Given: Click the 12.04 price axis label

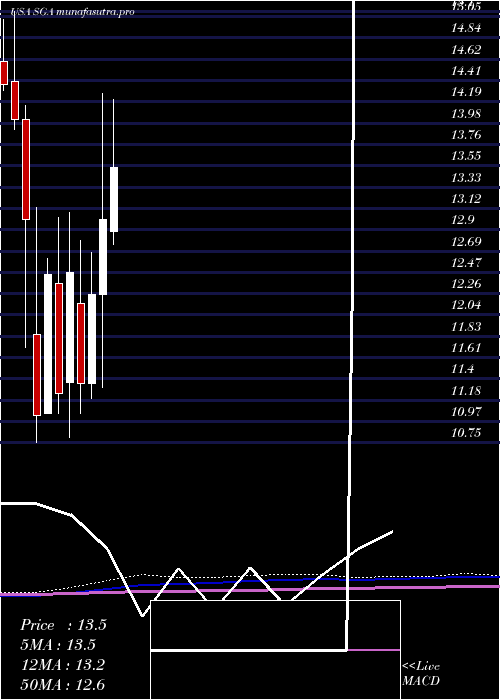Looking at the screenshot, I should 466,305.
